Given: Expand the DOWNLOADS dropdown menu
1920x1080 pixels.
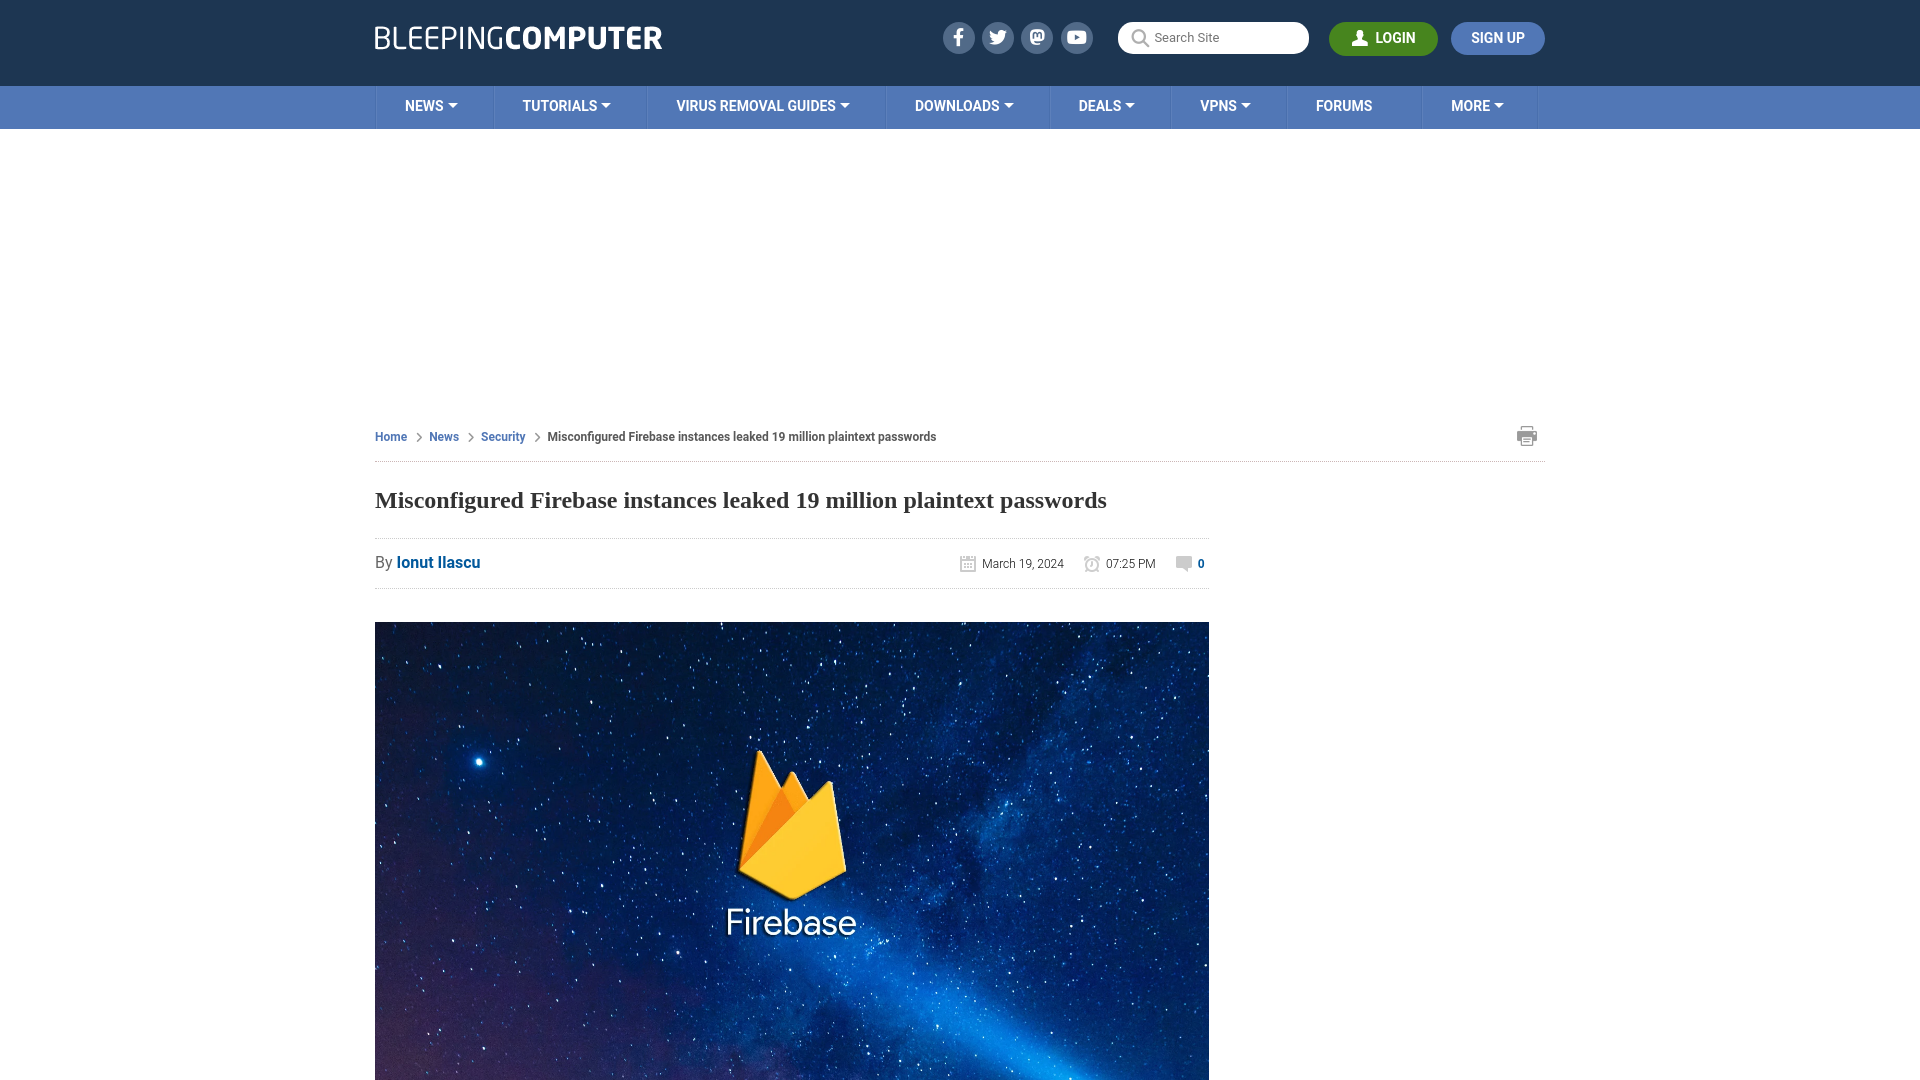Looking at the screenshot, I should click(964, 105).
